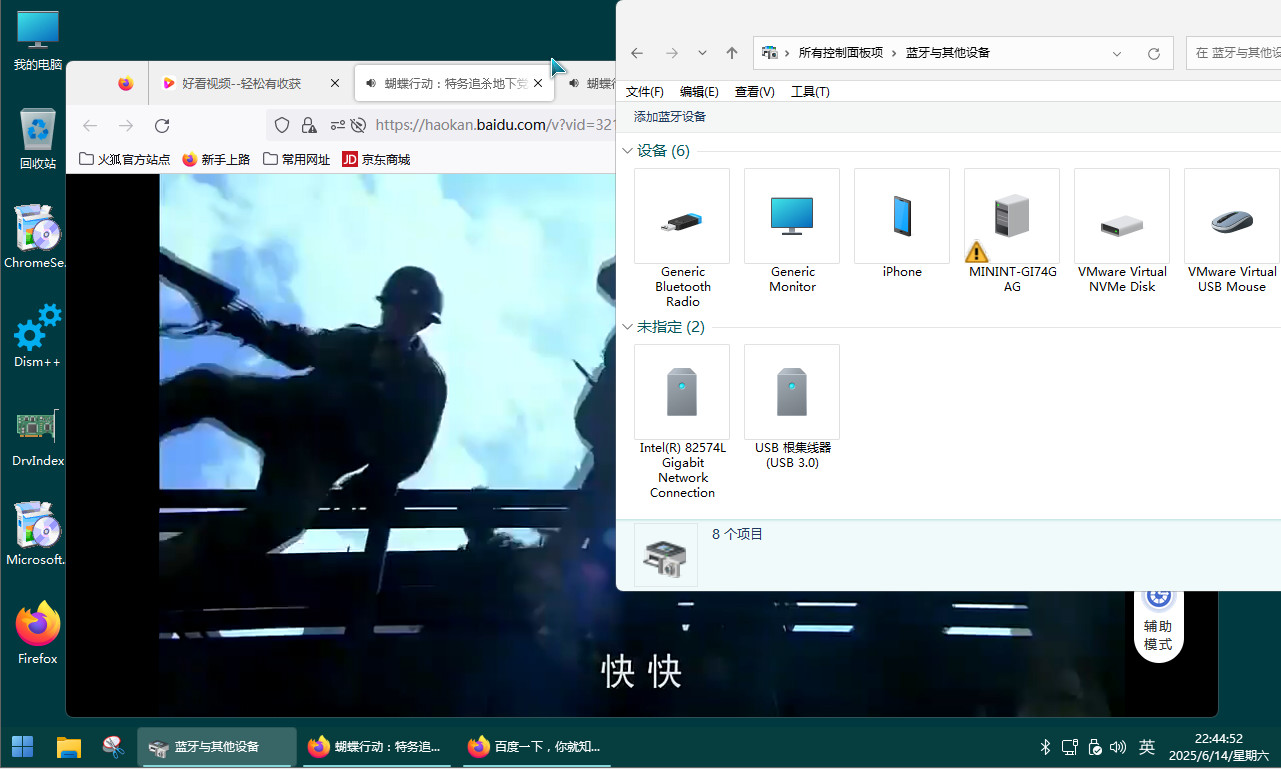The image size is (1281, 769).
Task: Select the Generic Bluetooth Radio device
Action: [682, 238]
